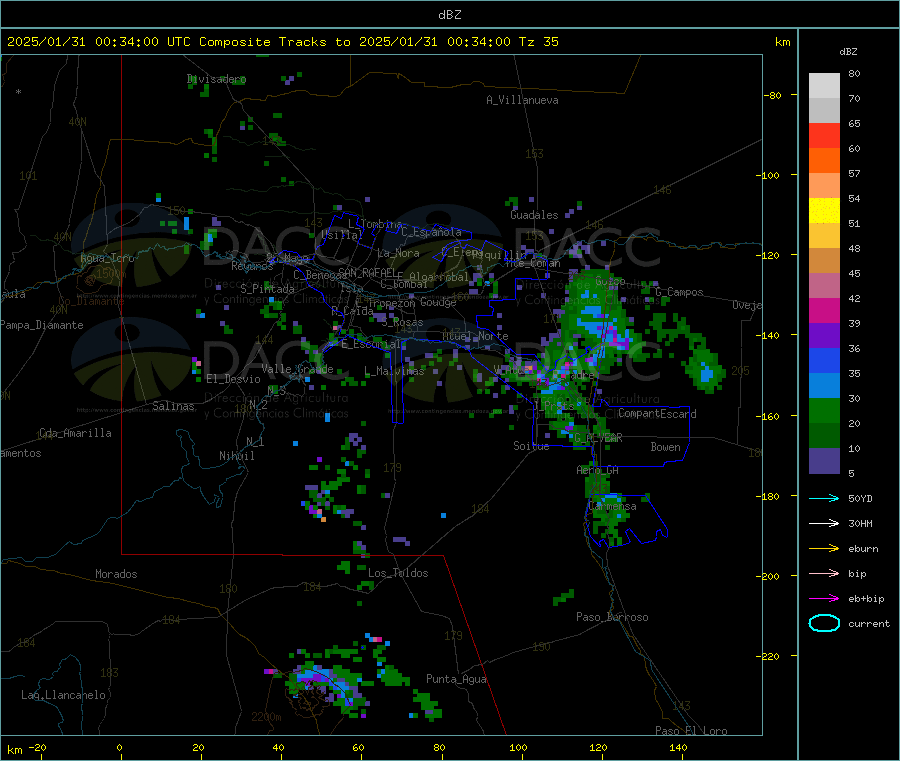Select the 'Bowen' location label
This screenshot has width=900, height=761.
(666, 446)
